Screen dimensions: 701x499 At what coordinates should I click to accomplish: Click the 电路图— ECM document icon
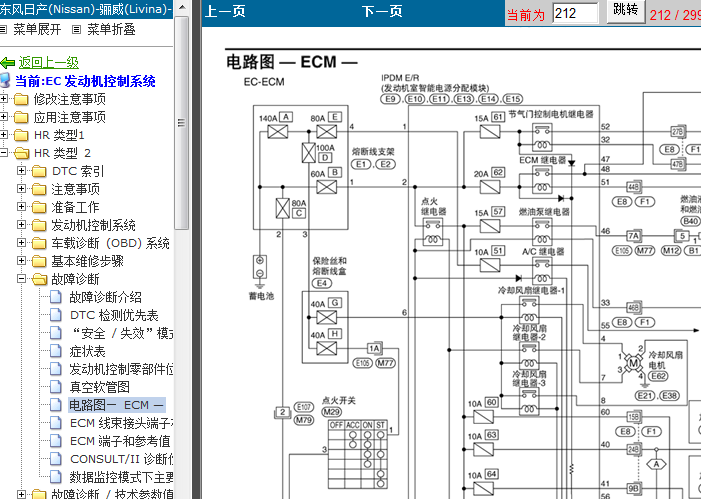tap(56, 405)
